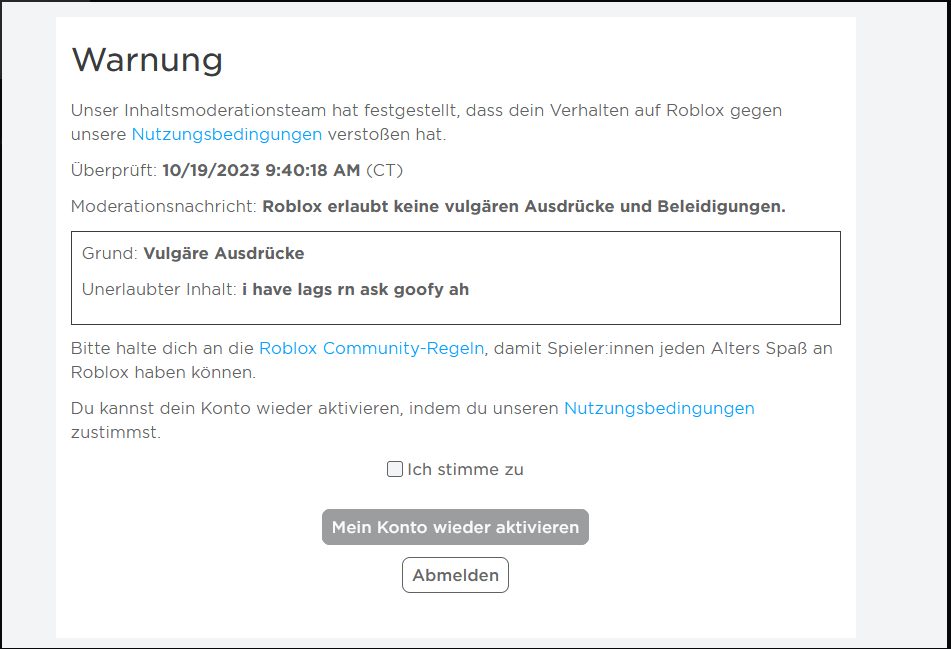Click the text 'Bitte halte dich an die'
This screenshot has height=649, width=951.
(163, 349)
